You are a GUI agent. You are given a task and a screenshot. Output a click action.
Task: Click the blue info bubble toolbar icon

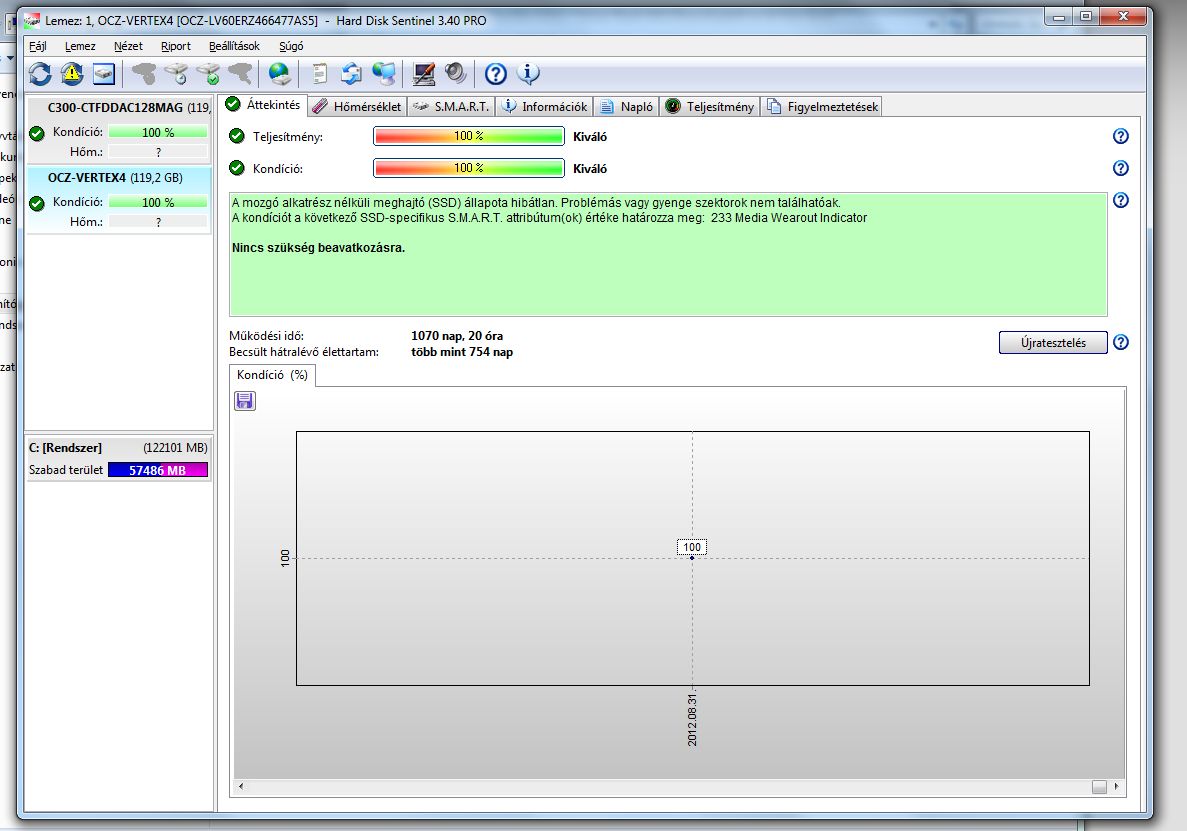pos(528,73)
